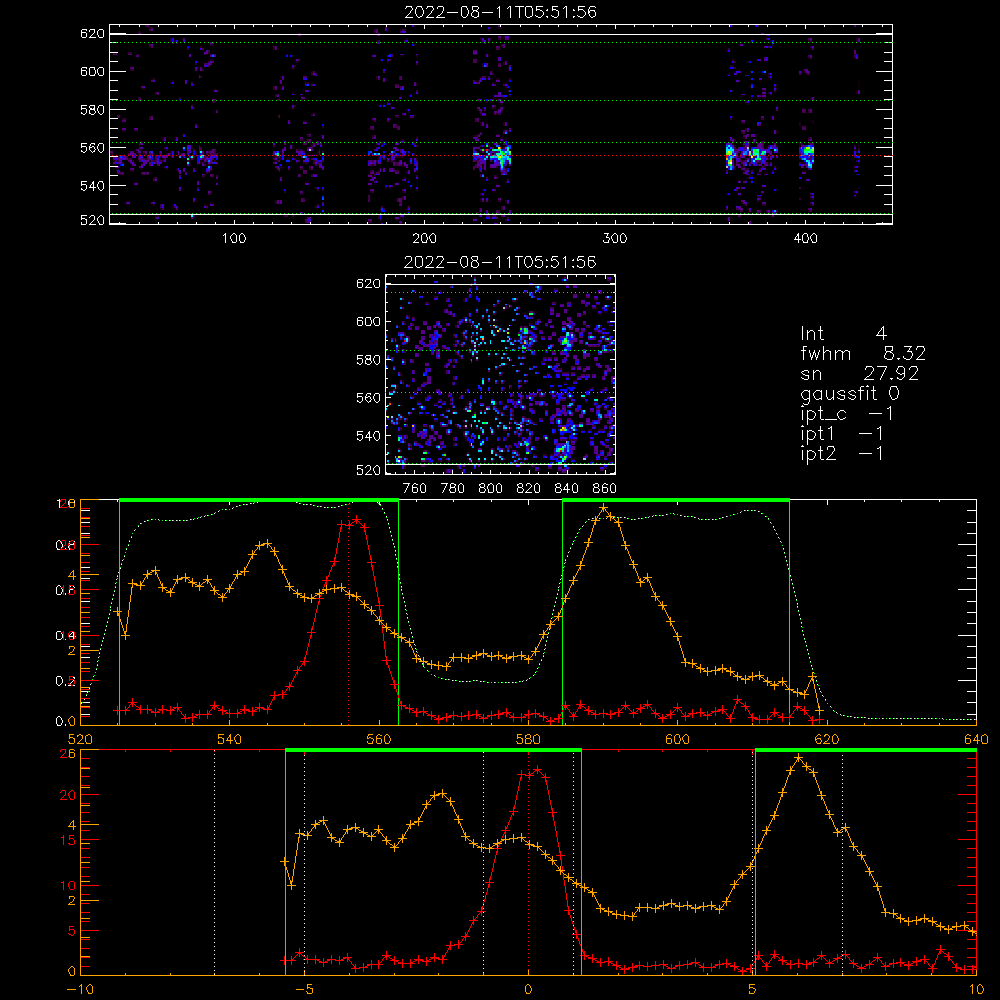
Task: Click x-axis label 520 on third plot
Action: (x=80, y=740)
